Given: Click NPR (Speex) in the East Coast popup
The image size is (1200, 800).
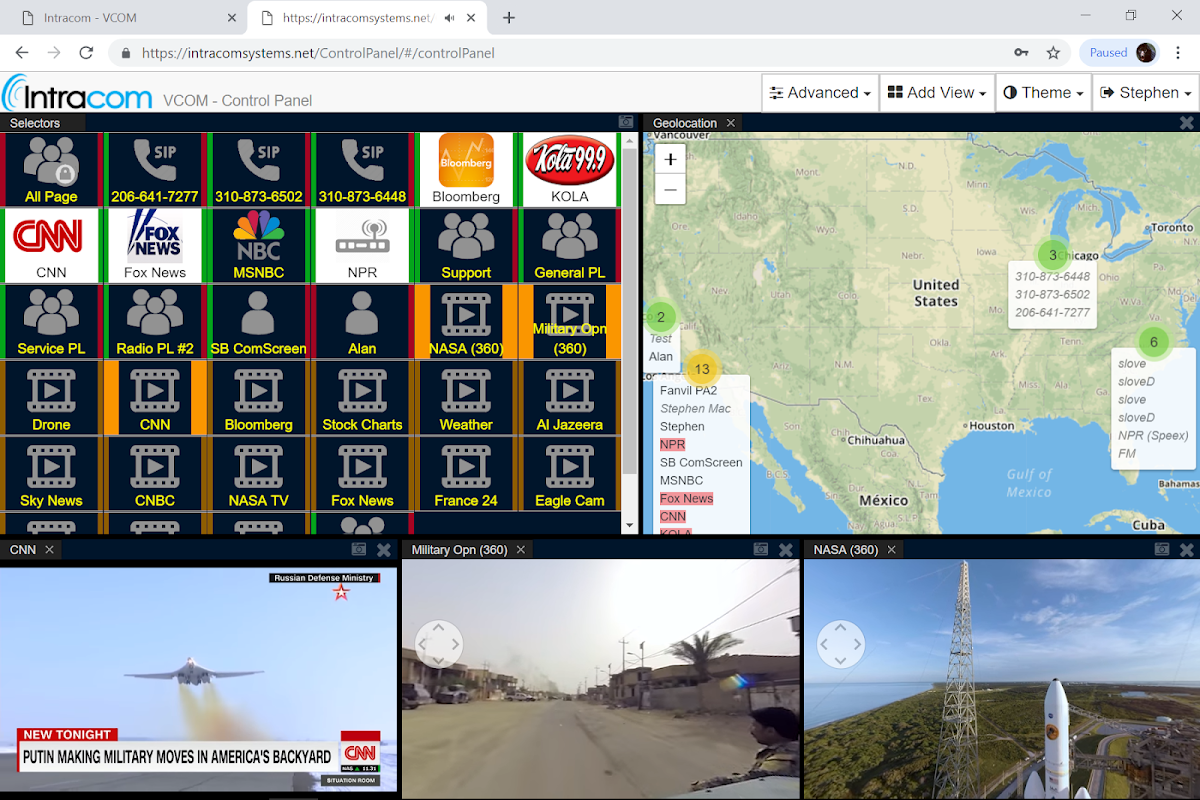Looking at the screenshot, I should click(1153, 436).
